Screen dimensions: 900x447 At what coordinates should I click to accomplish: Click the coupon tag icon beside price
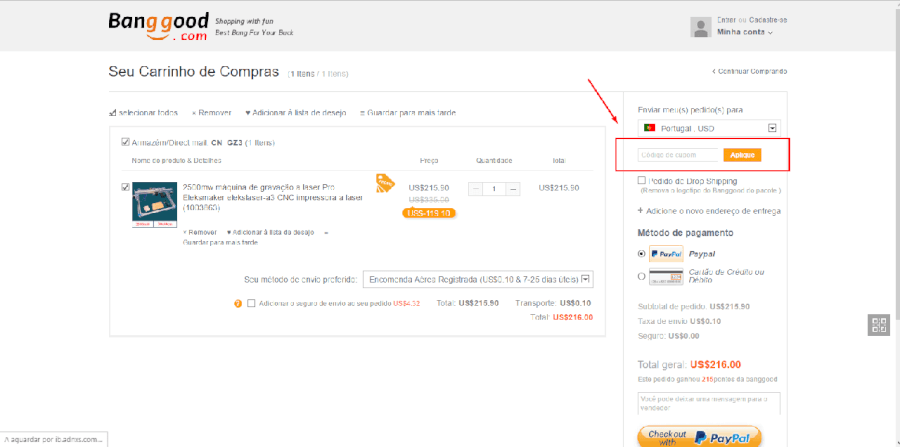tap(385, 184)
